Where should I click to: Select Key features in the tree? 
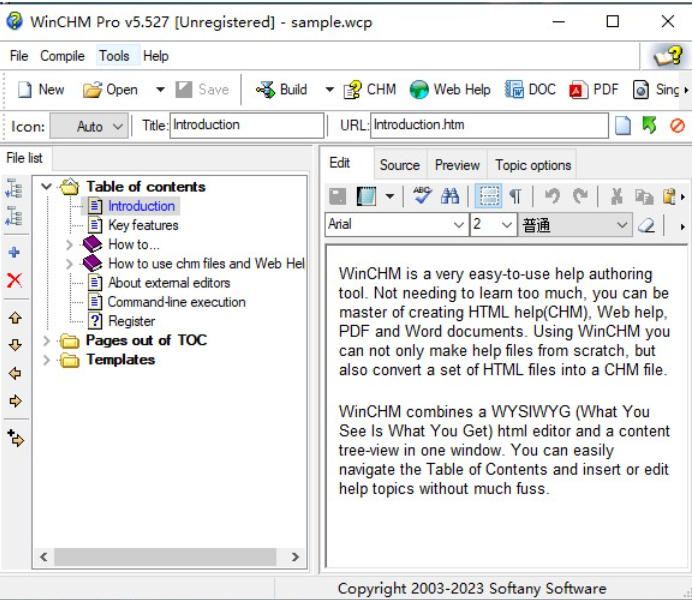pyautogui.click(x=143, y=225)
